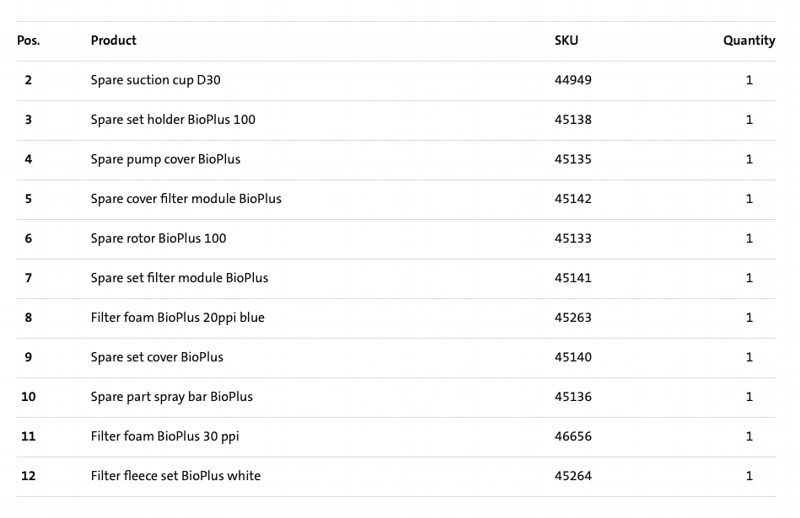Choose Filter foam BioPlus 30 ppi
The height and width of the screenshot is (518, 800).
click(x=165, y=436)
